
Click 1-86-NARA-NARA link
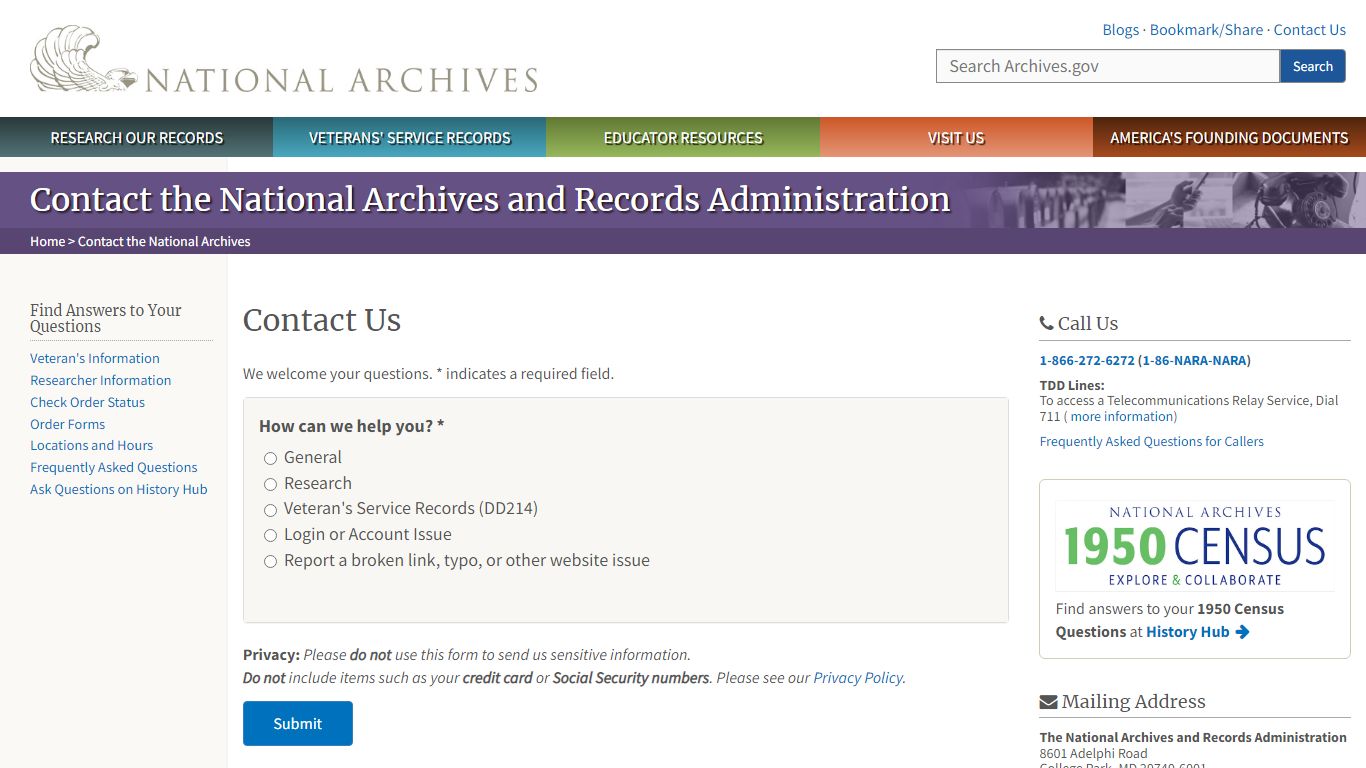tap(1194, 360)
